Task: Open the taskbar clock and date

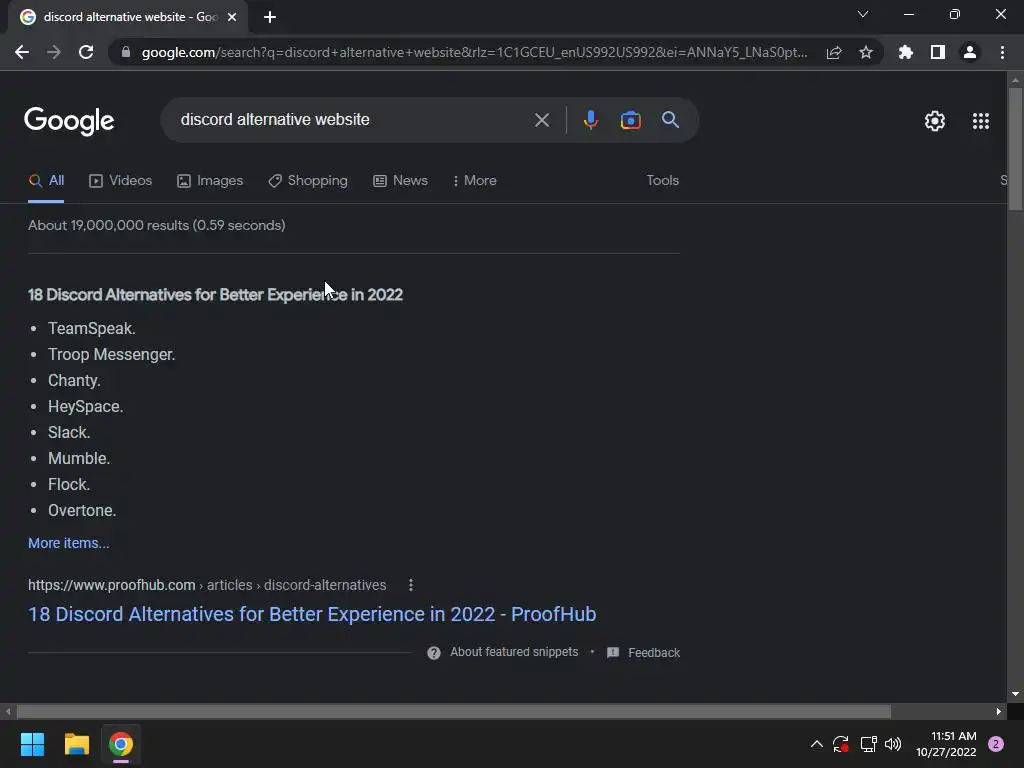Action: tap(946, 744)
